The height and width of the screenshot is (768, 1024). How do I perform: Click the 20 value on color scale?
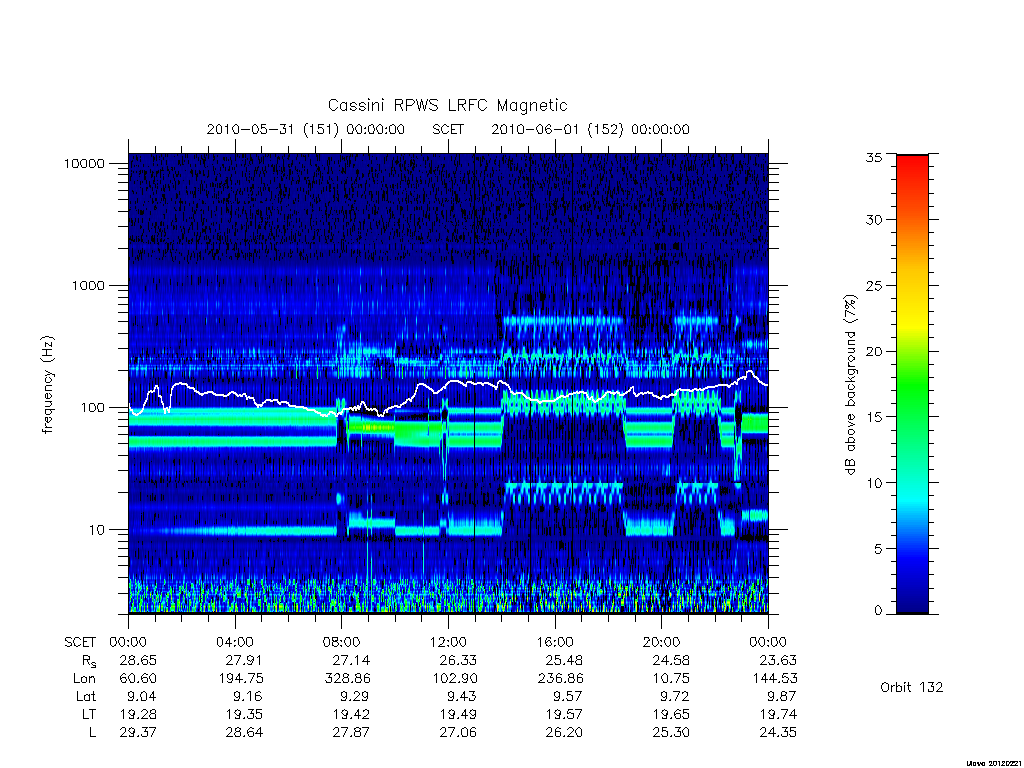[873, 351]
